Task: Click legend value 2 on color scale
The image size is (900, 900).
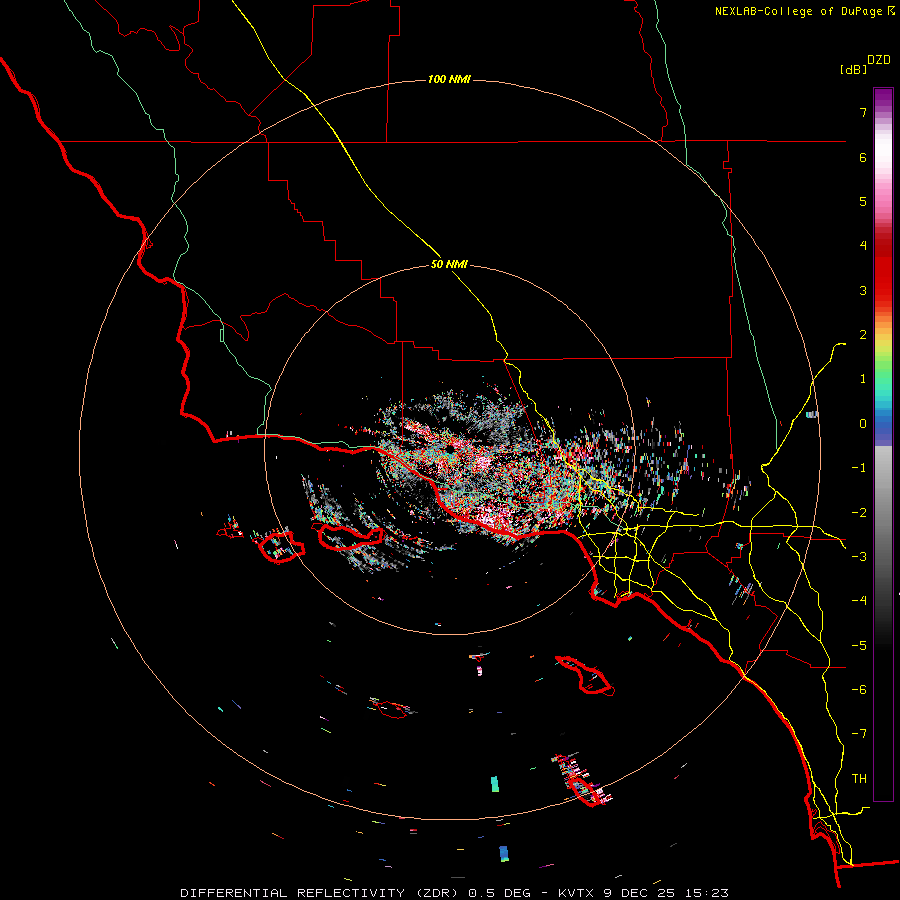Action: (863, 335)
